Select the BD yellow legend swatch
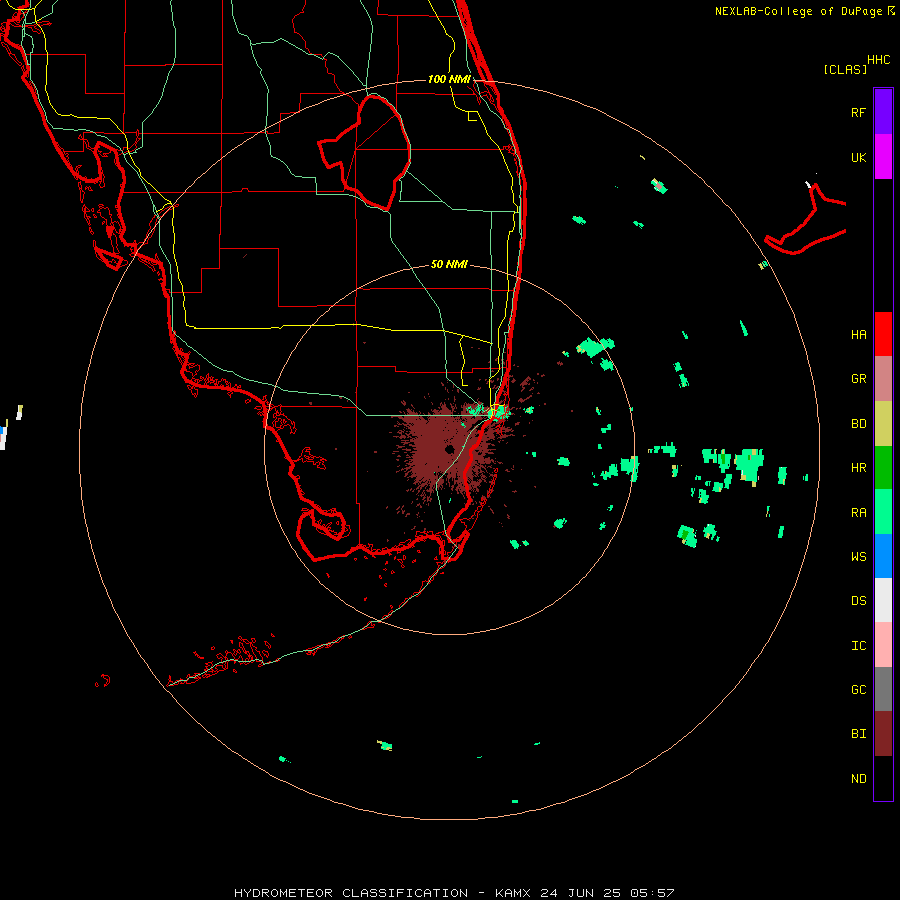The image size is (900, 900). click(883, 423)
